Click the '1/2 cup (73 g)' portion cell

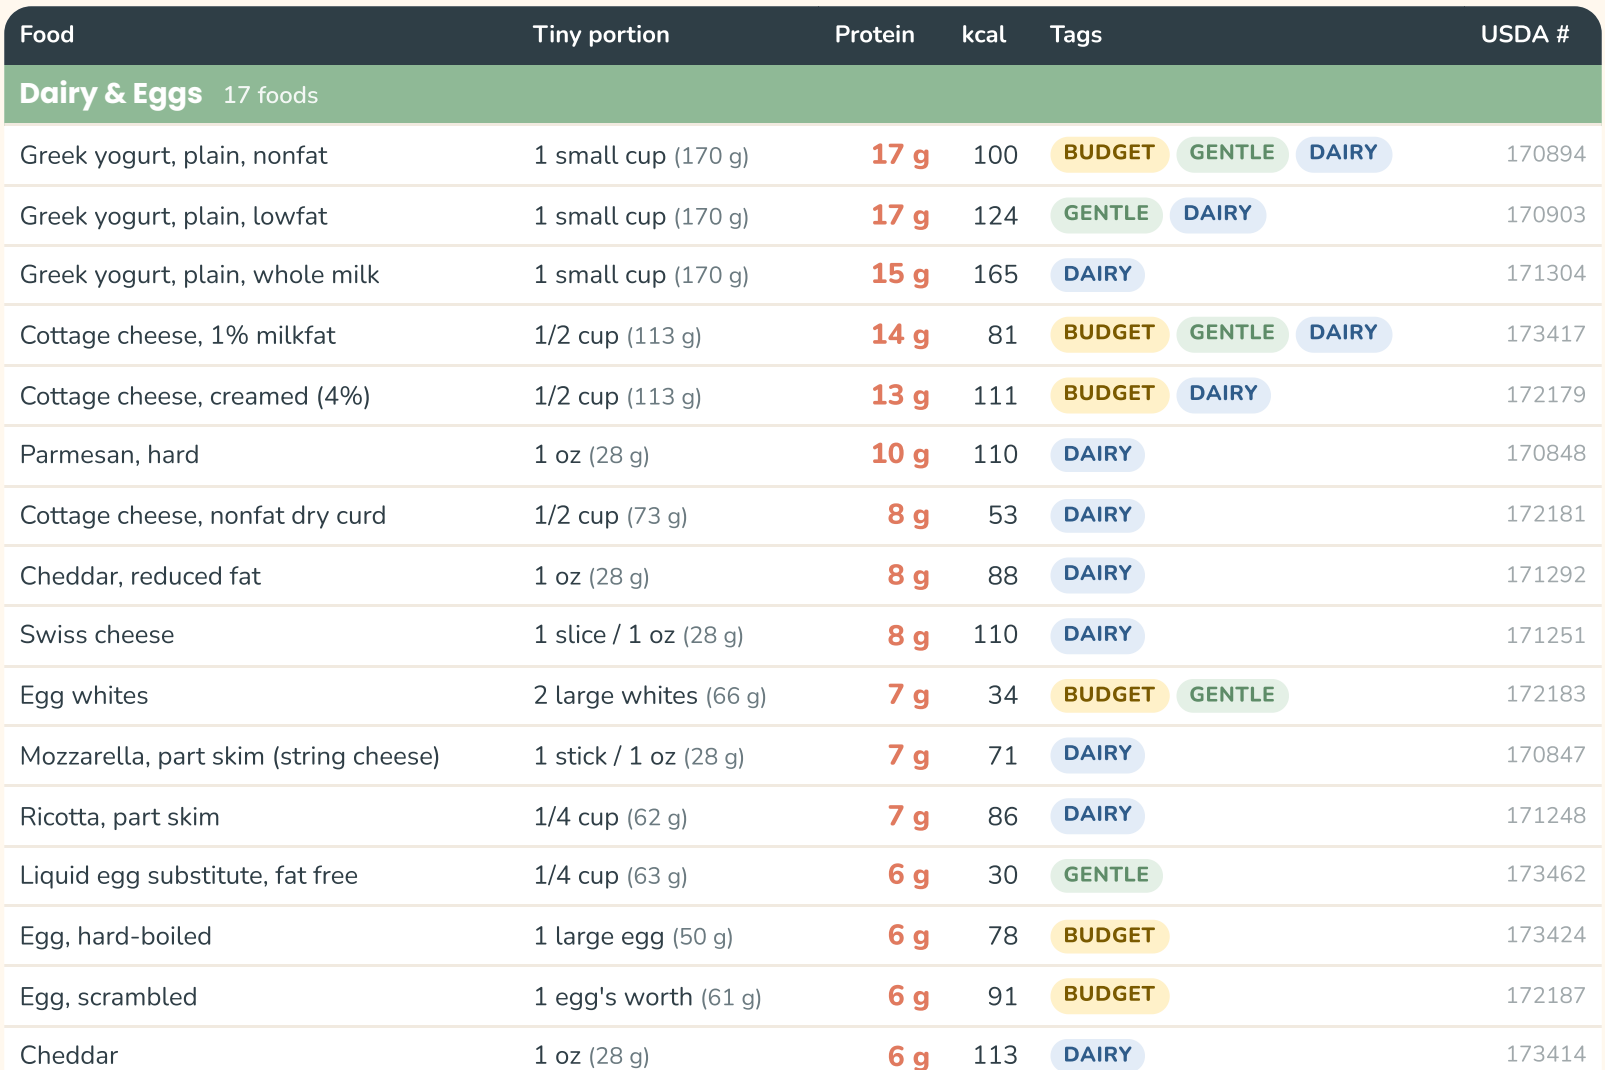[x=610, y=516]
